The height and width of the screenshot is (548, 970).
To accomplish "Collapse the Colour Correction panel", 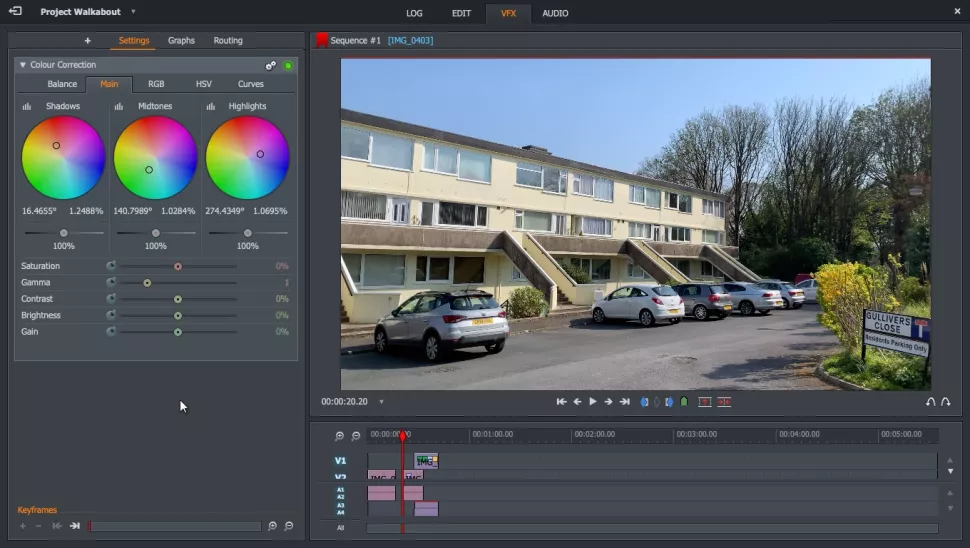I will (23, 65).
